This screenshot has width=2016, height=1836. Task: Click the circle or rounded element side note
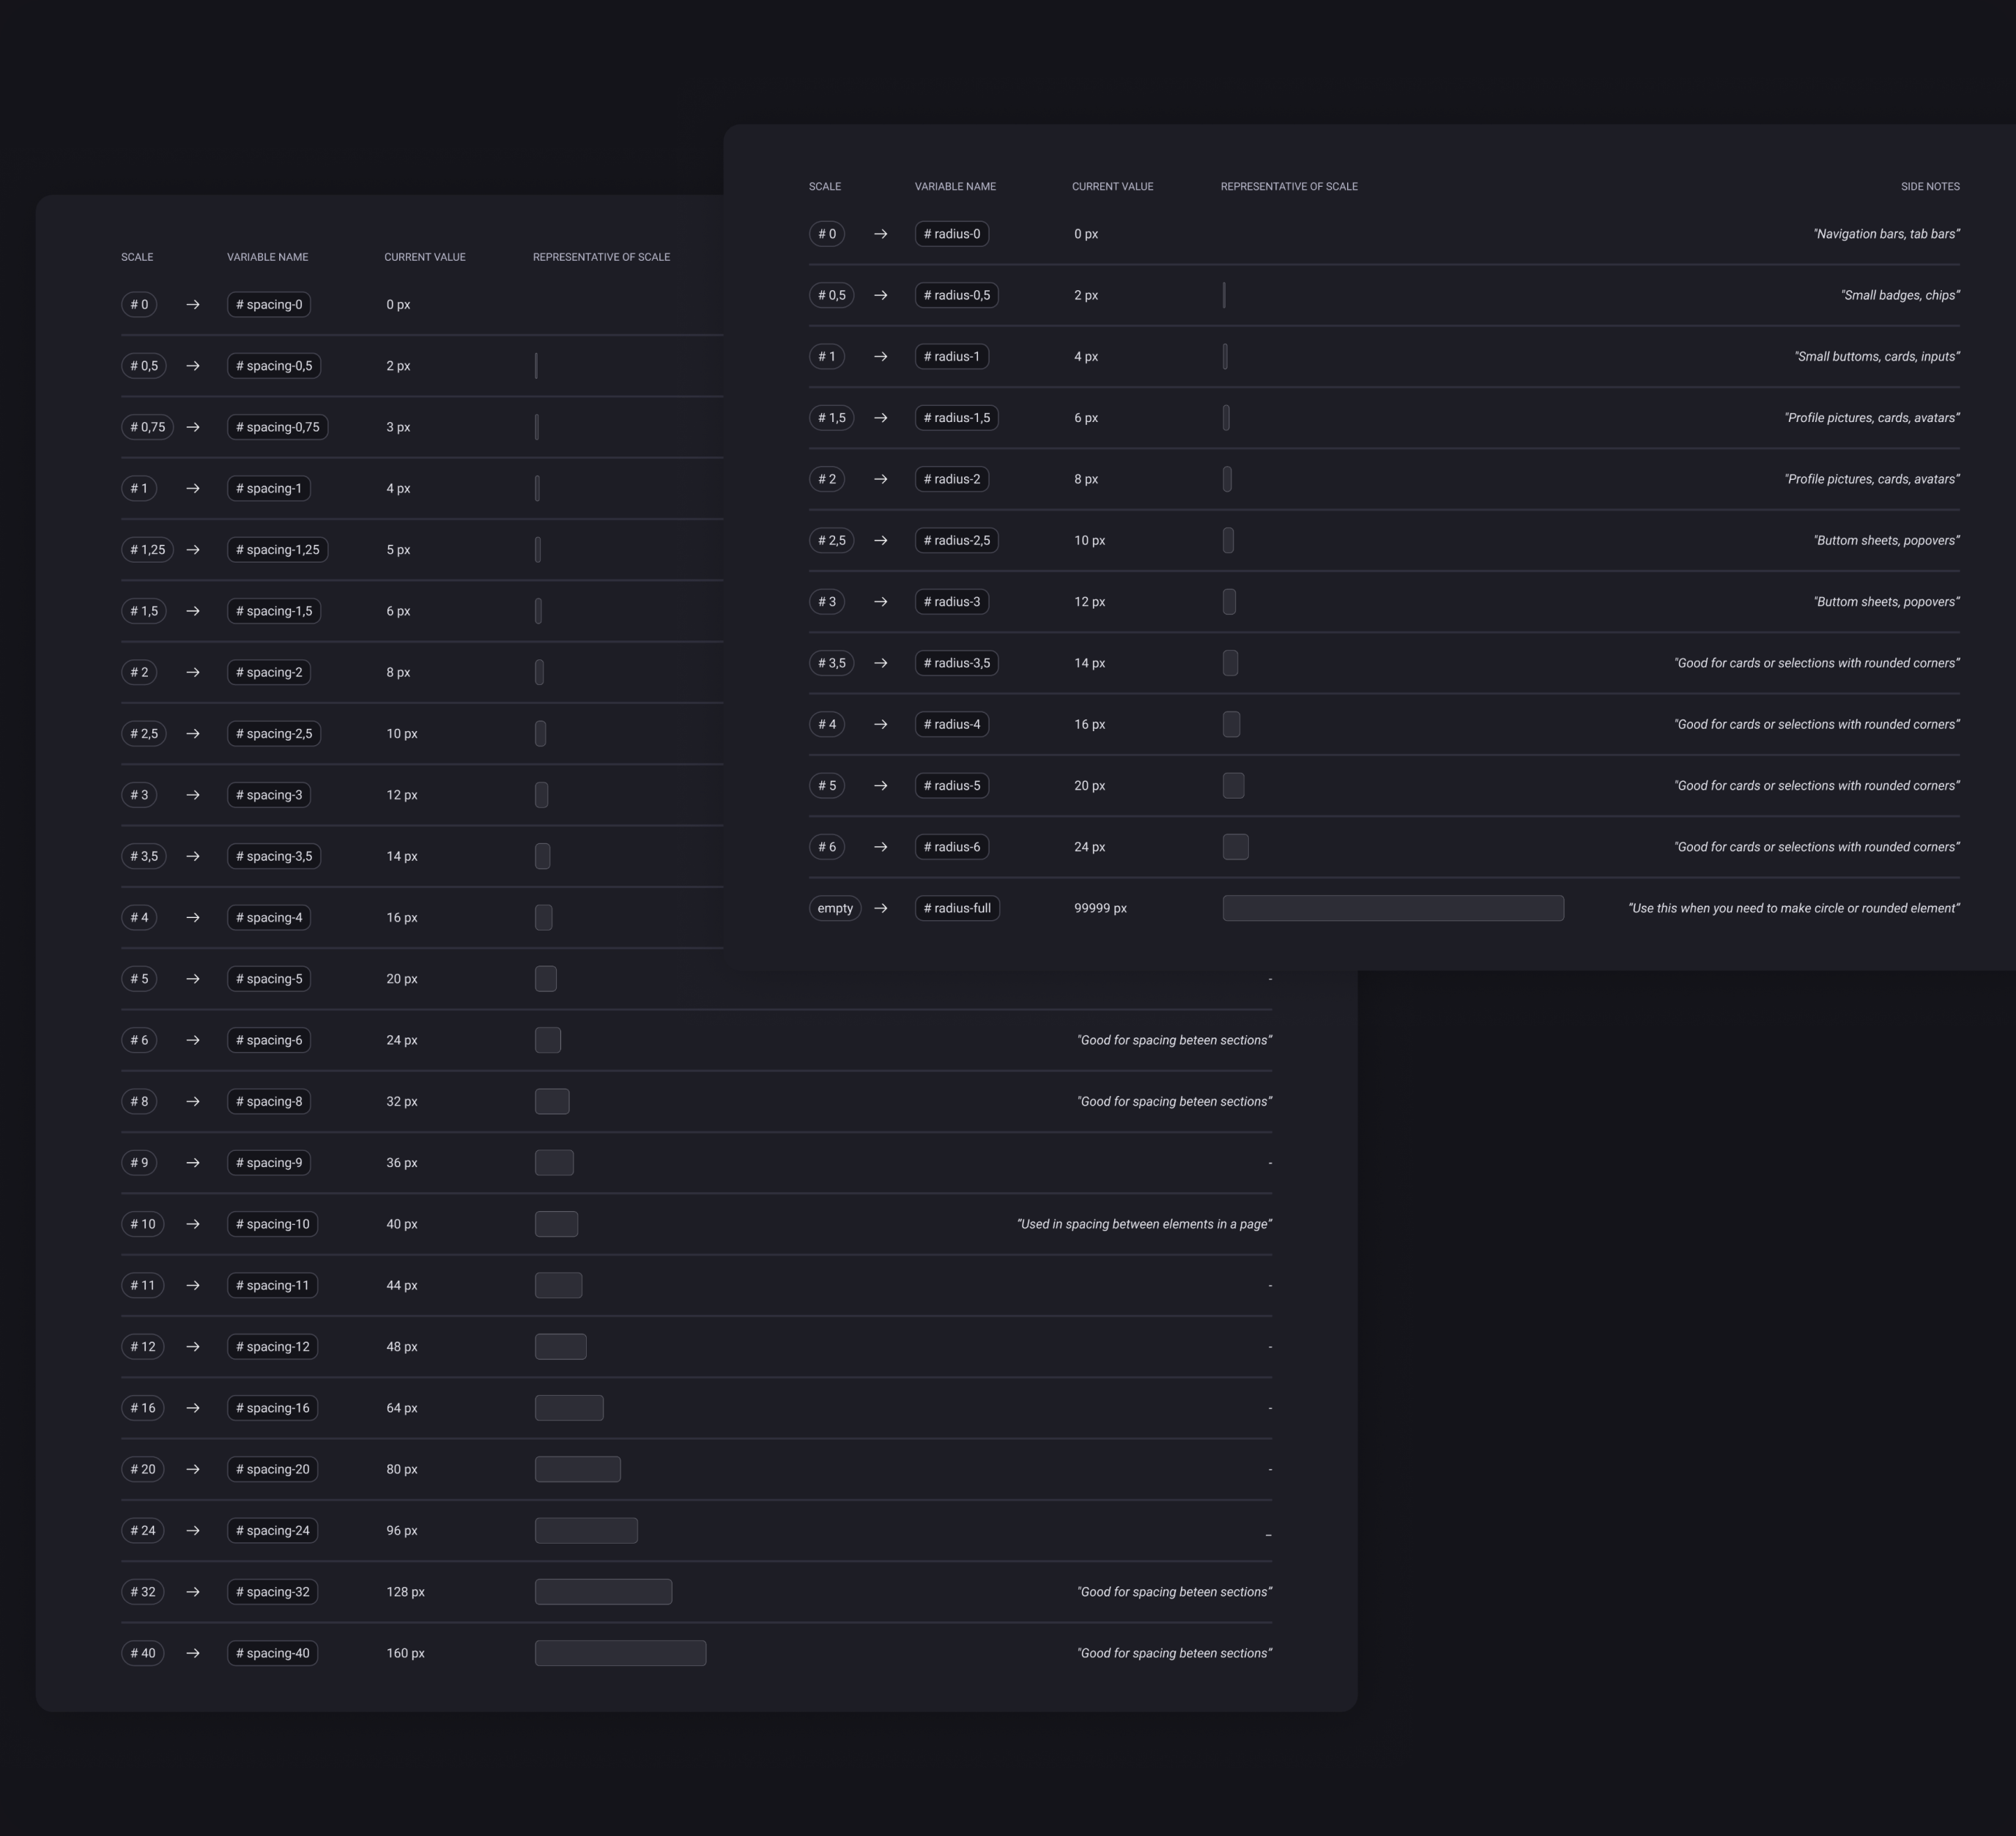pyautogui.click(x=1794, y=908)
